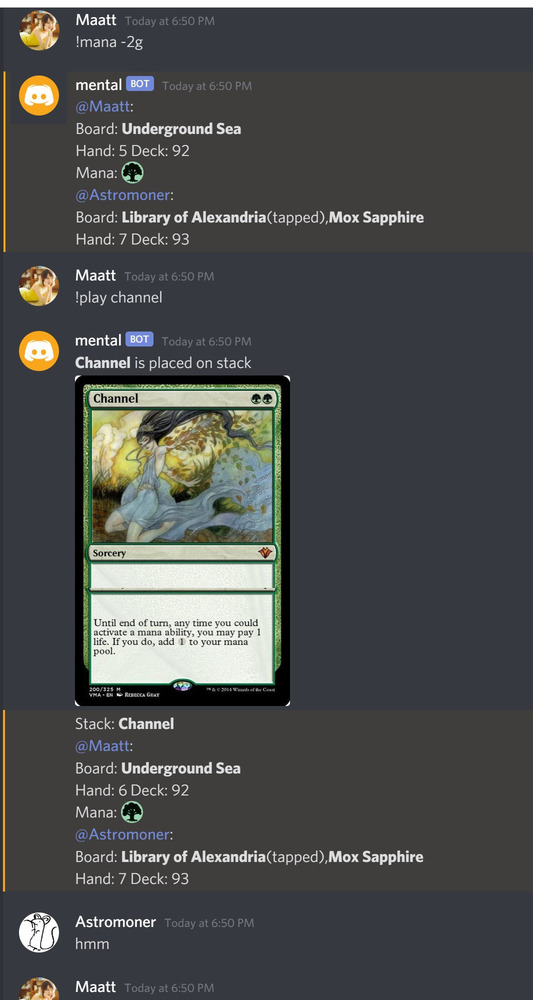Click the timestamp on !play channel message
This screenshot has width=533, height=1000.
(x=169, y=276)
